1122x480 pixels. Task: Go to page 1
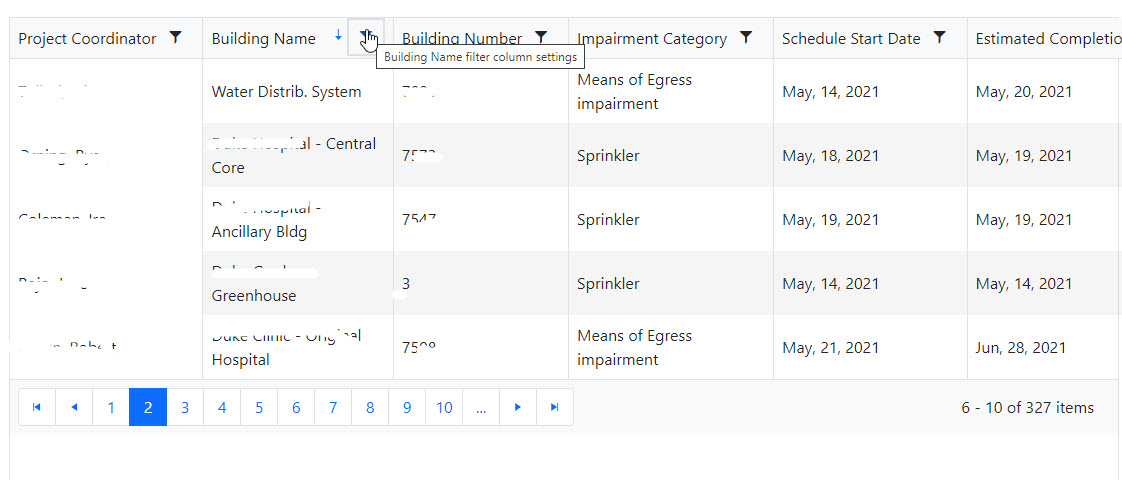[x=111, y=407]
